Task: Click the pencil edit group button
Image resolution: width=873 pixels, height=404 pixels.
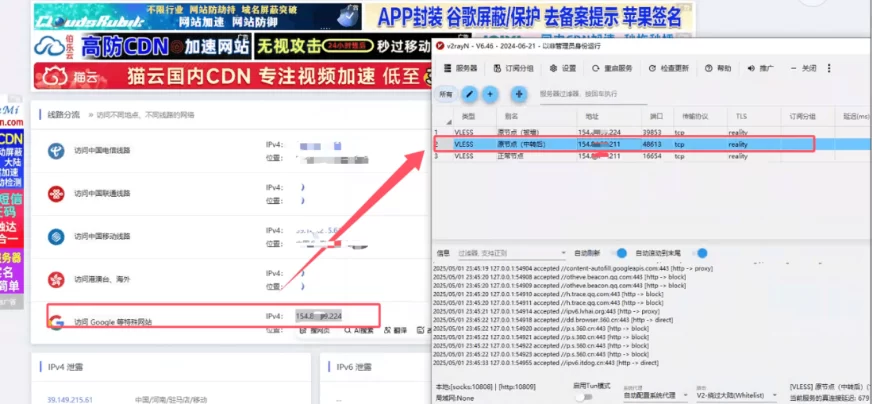Action: [469, 95]
